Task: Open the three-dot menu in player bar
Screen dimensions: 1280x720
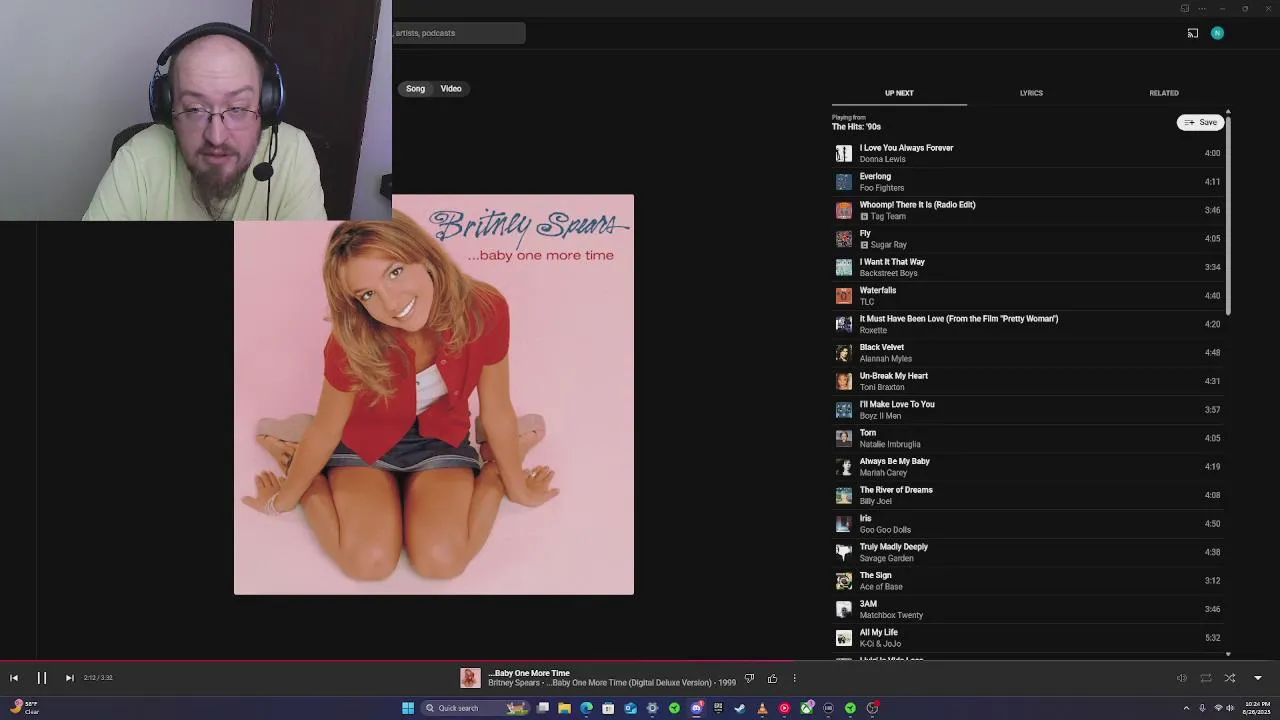Action: [x=794, y=678]
